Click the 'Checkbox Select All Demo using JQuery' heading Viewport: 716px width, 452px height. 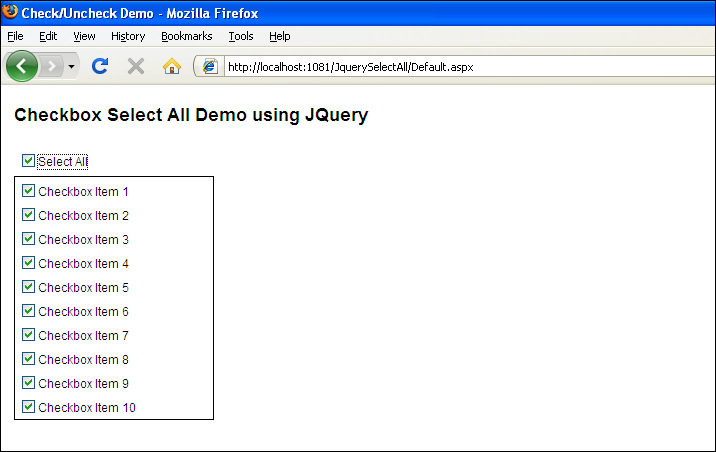coord(191,115)
